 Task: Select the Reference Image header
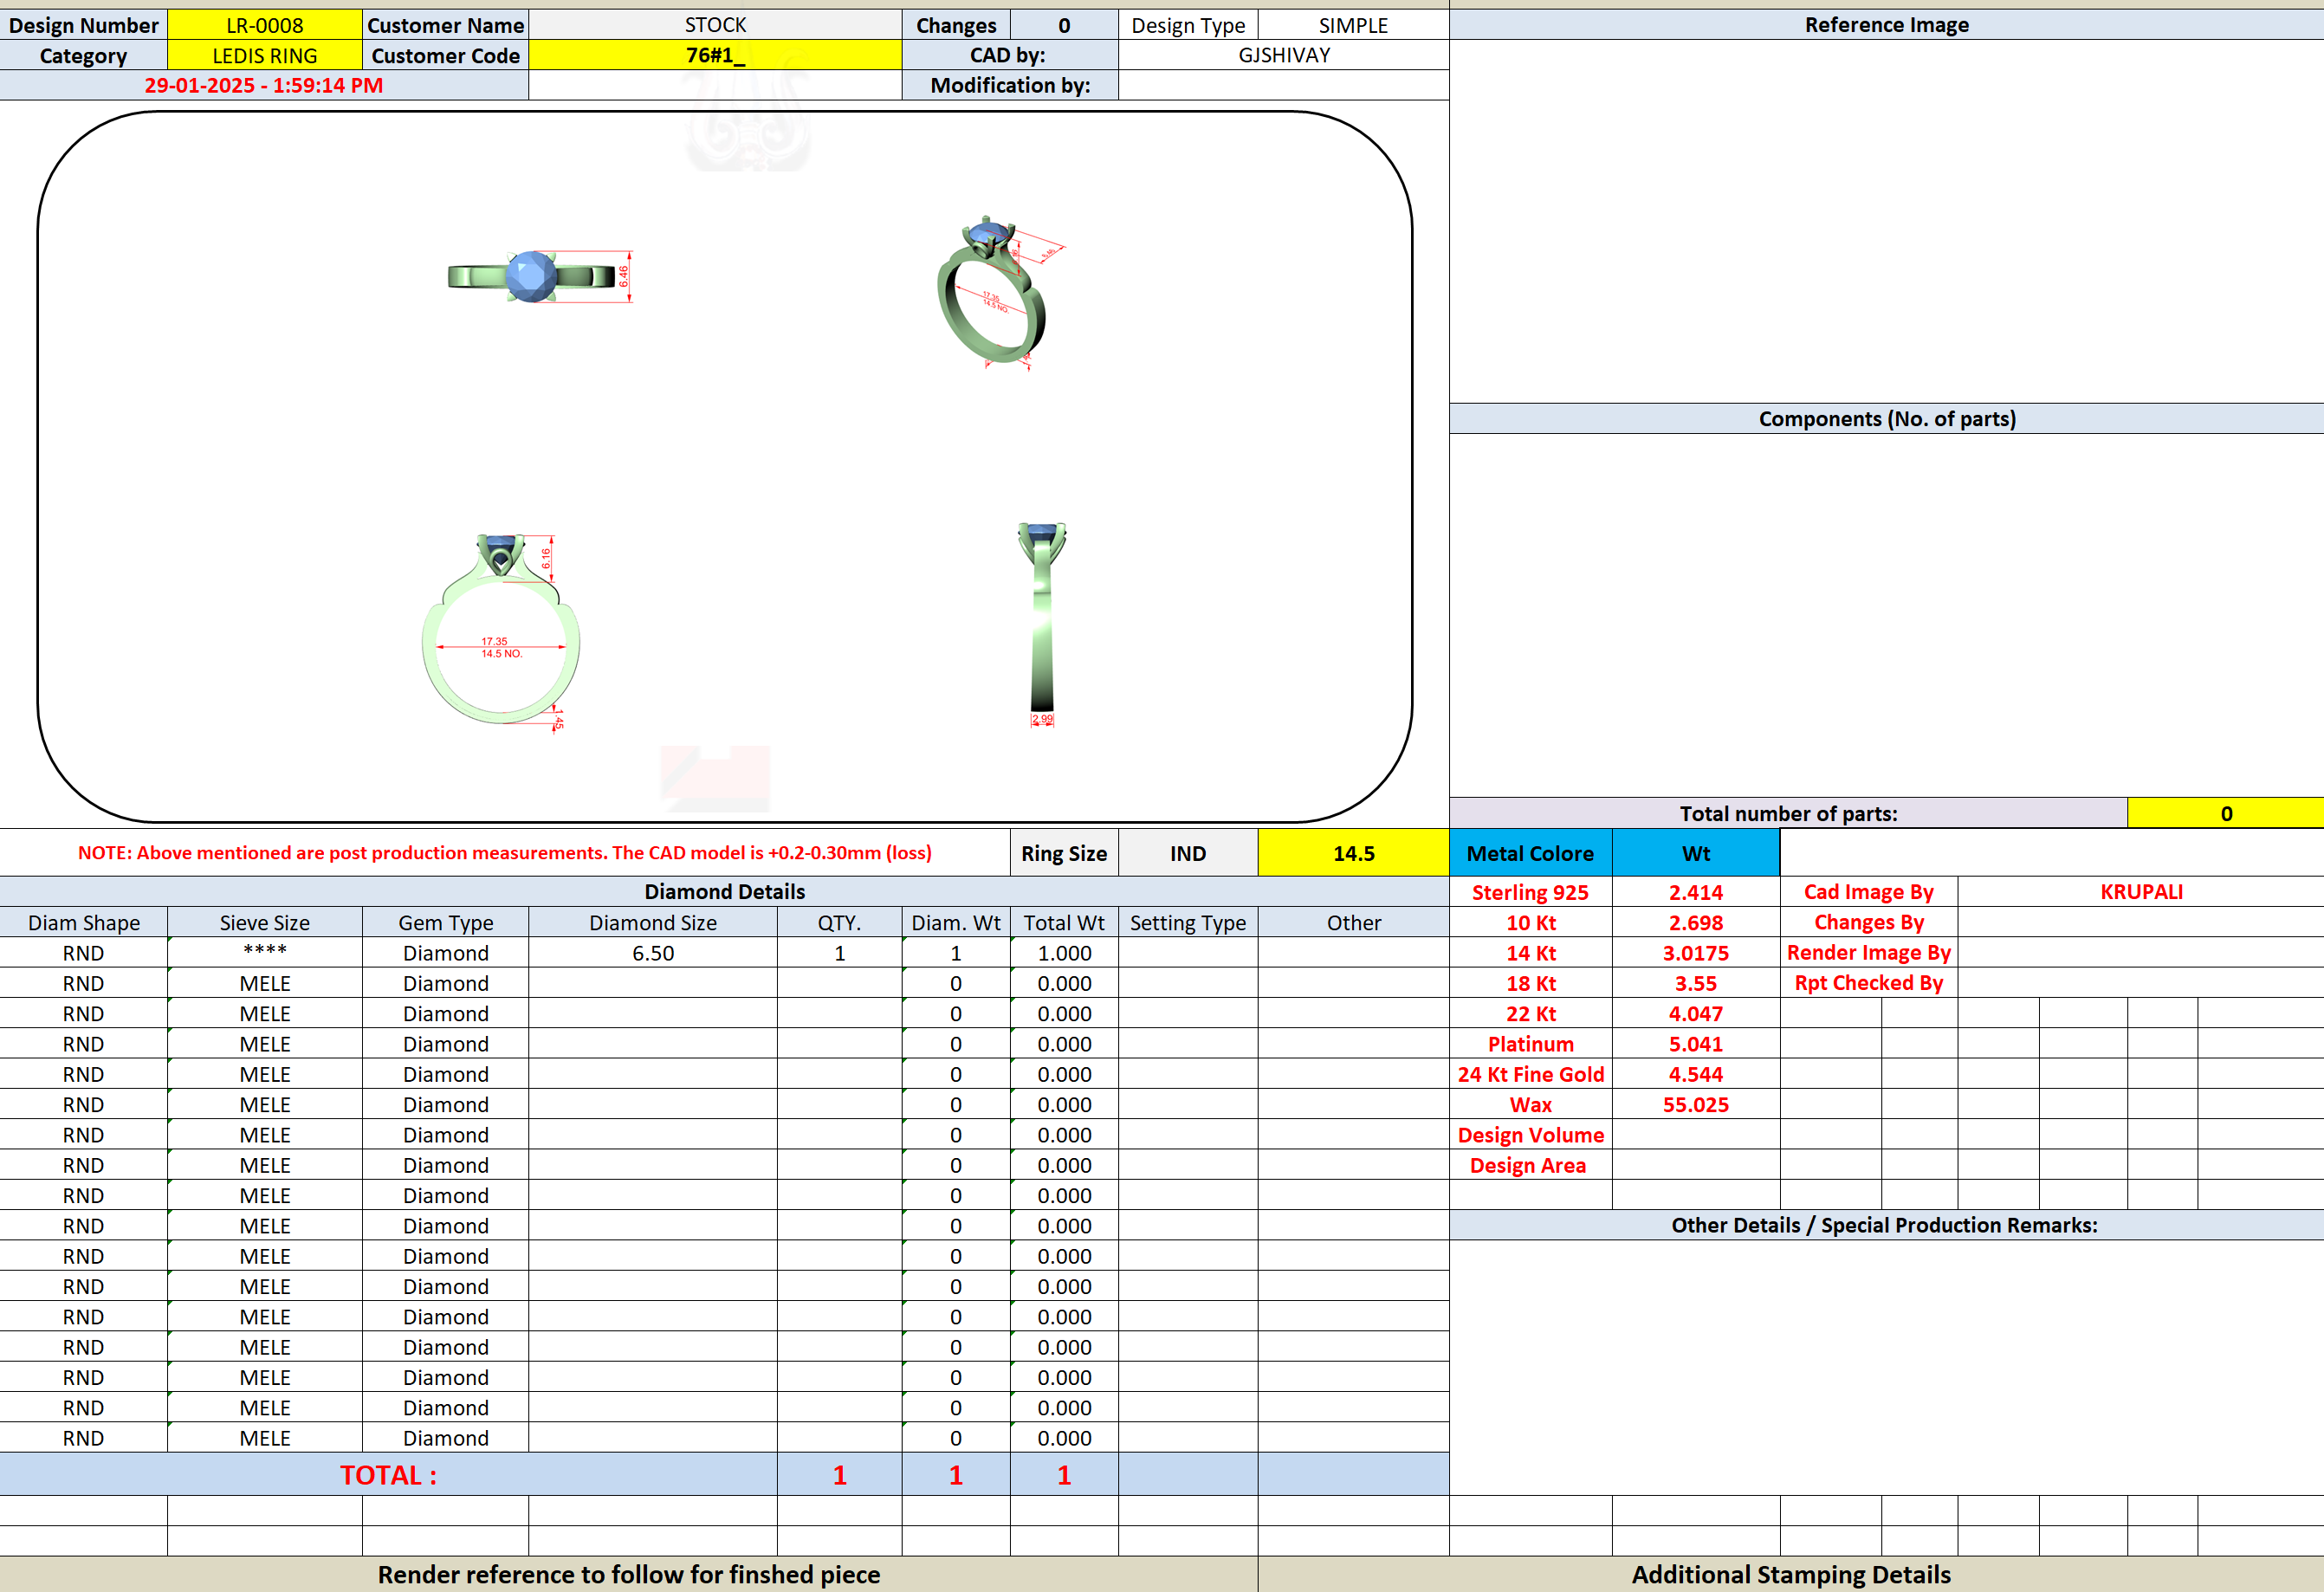pyautogui.click(x=1886, y=25)
